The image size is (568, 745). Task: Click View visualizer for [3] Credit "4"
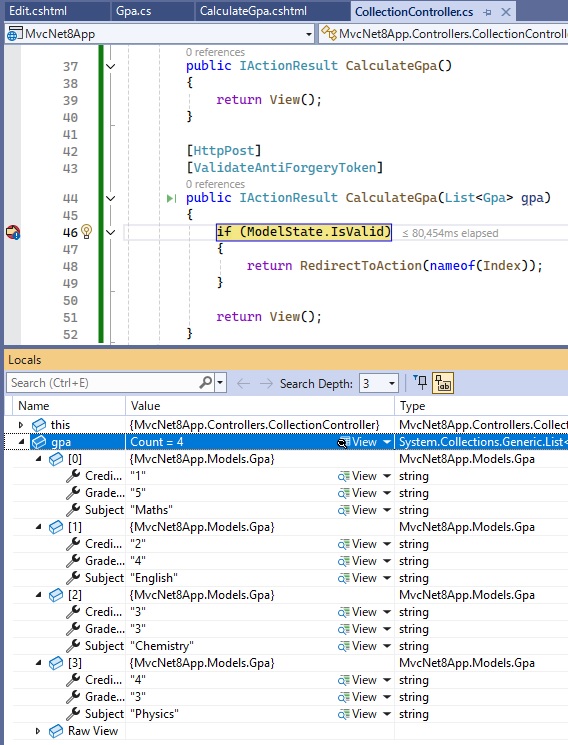(357, 680)
